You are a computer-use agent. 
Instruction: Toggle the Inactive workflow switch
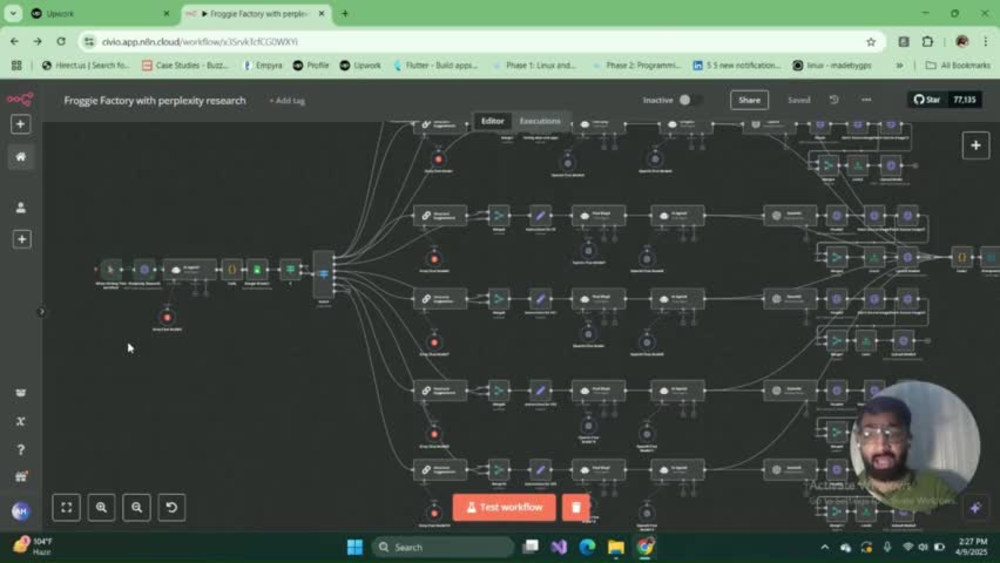(689, 100)
